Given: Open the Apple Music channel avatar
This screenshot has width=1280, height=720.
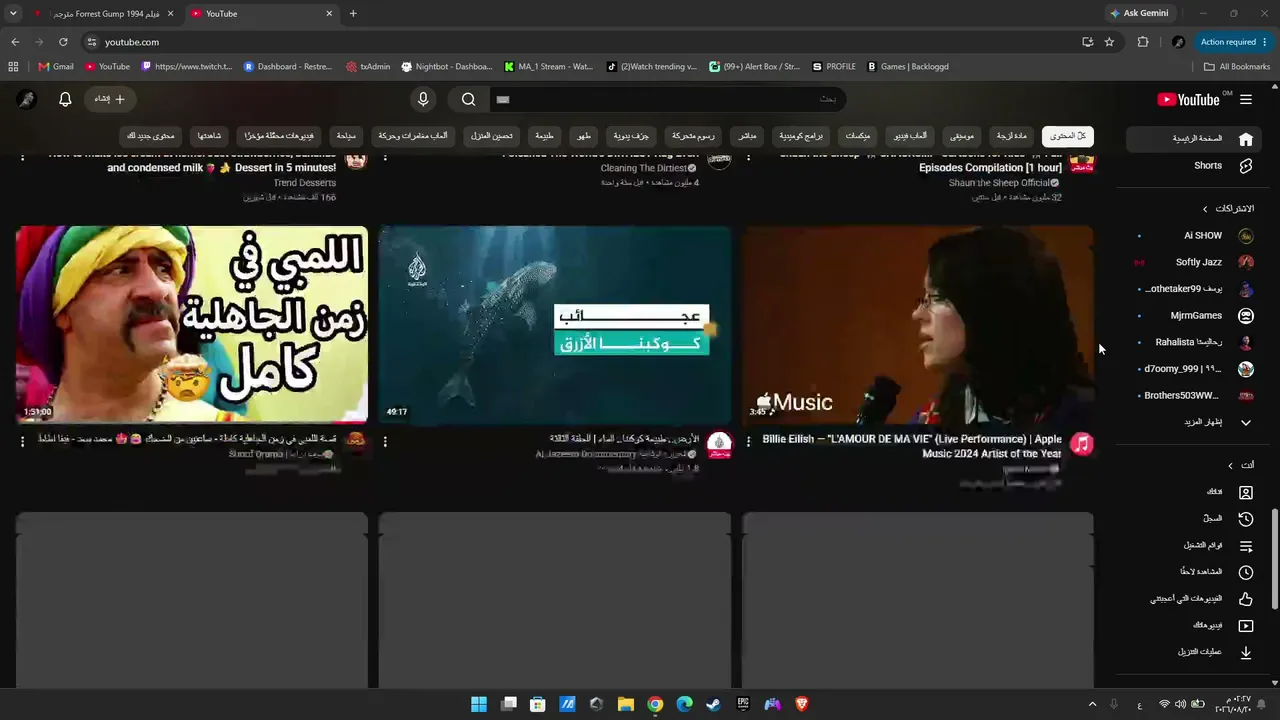Looking at the screenshot, I should [1081, 444].
